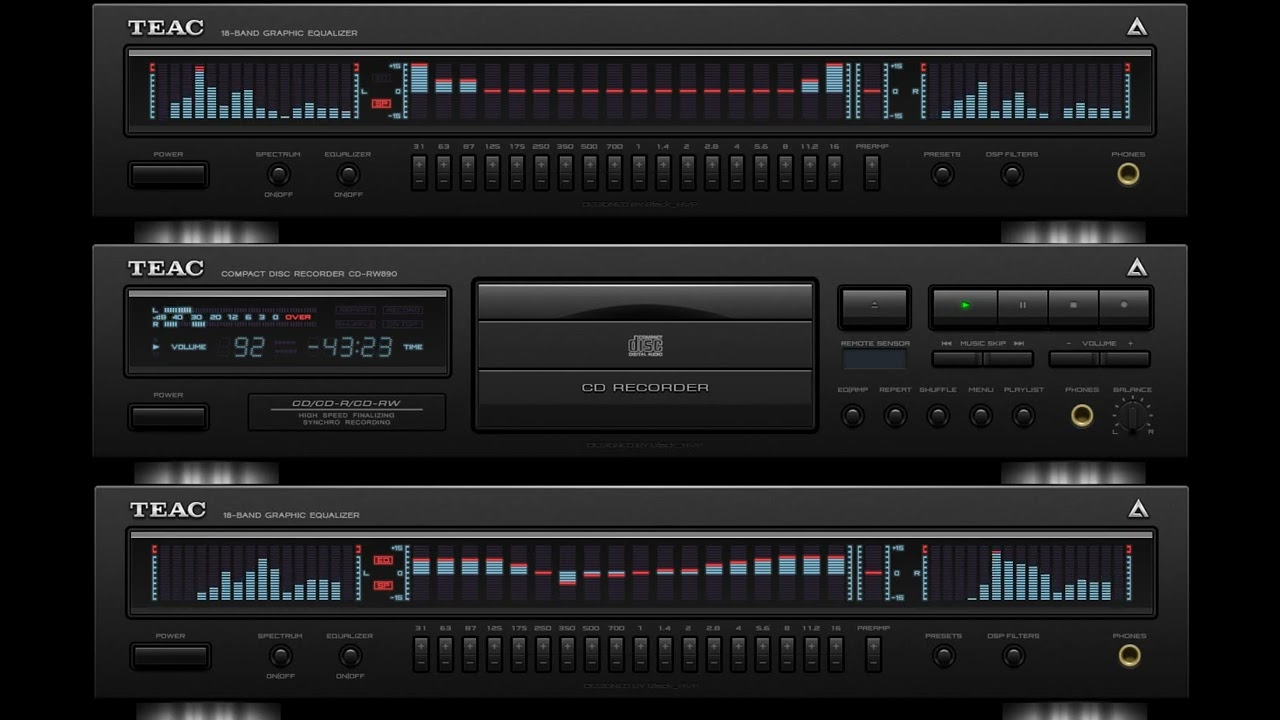
Task: Adjust the 31 Hz band on lower equalizer
Action: coord(421,655)
